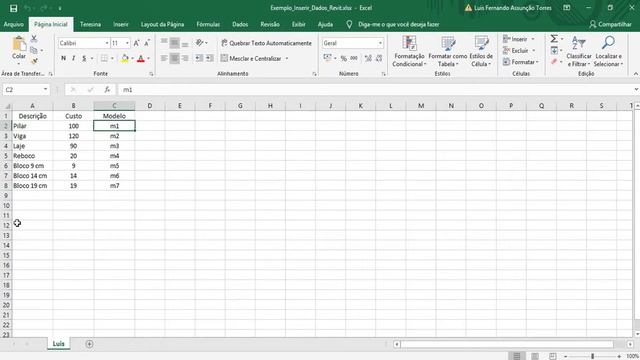640x360 pixels.
Task: Click the Save icon in title bar
Action: (13, 8)
